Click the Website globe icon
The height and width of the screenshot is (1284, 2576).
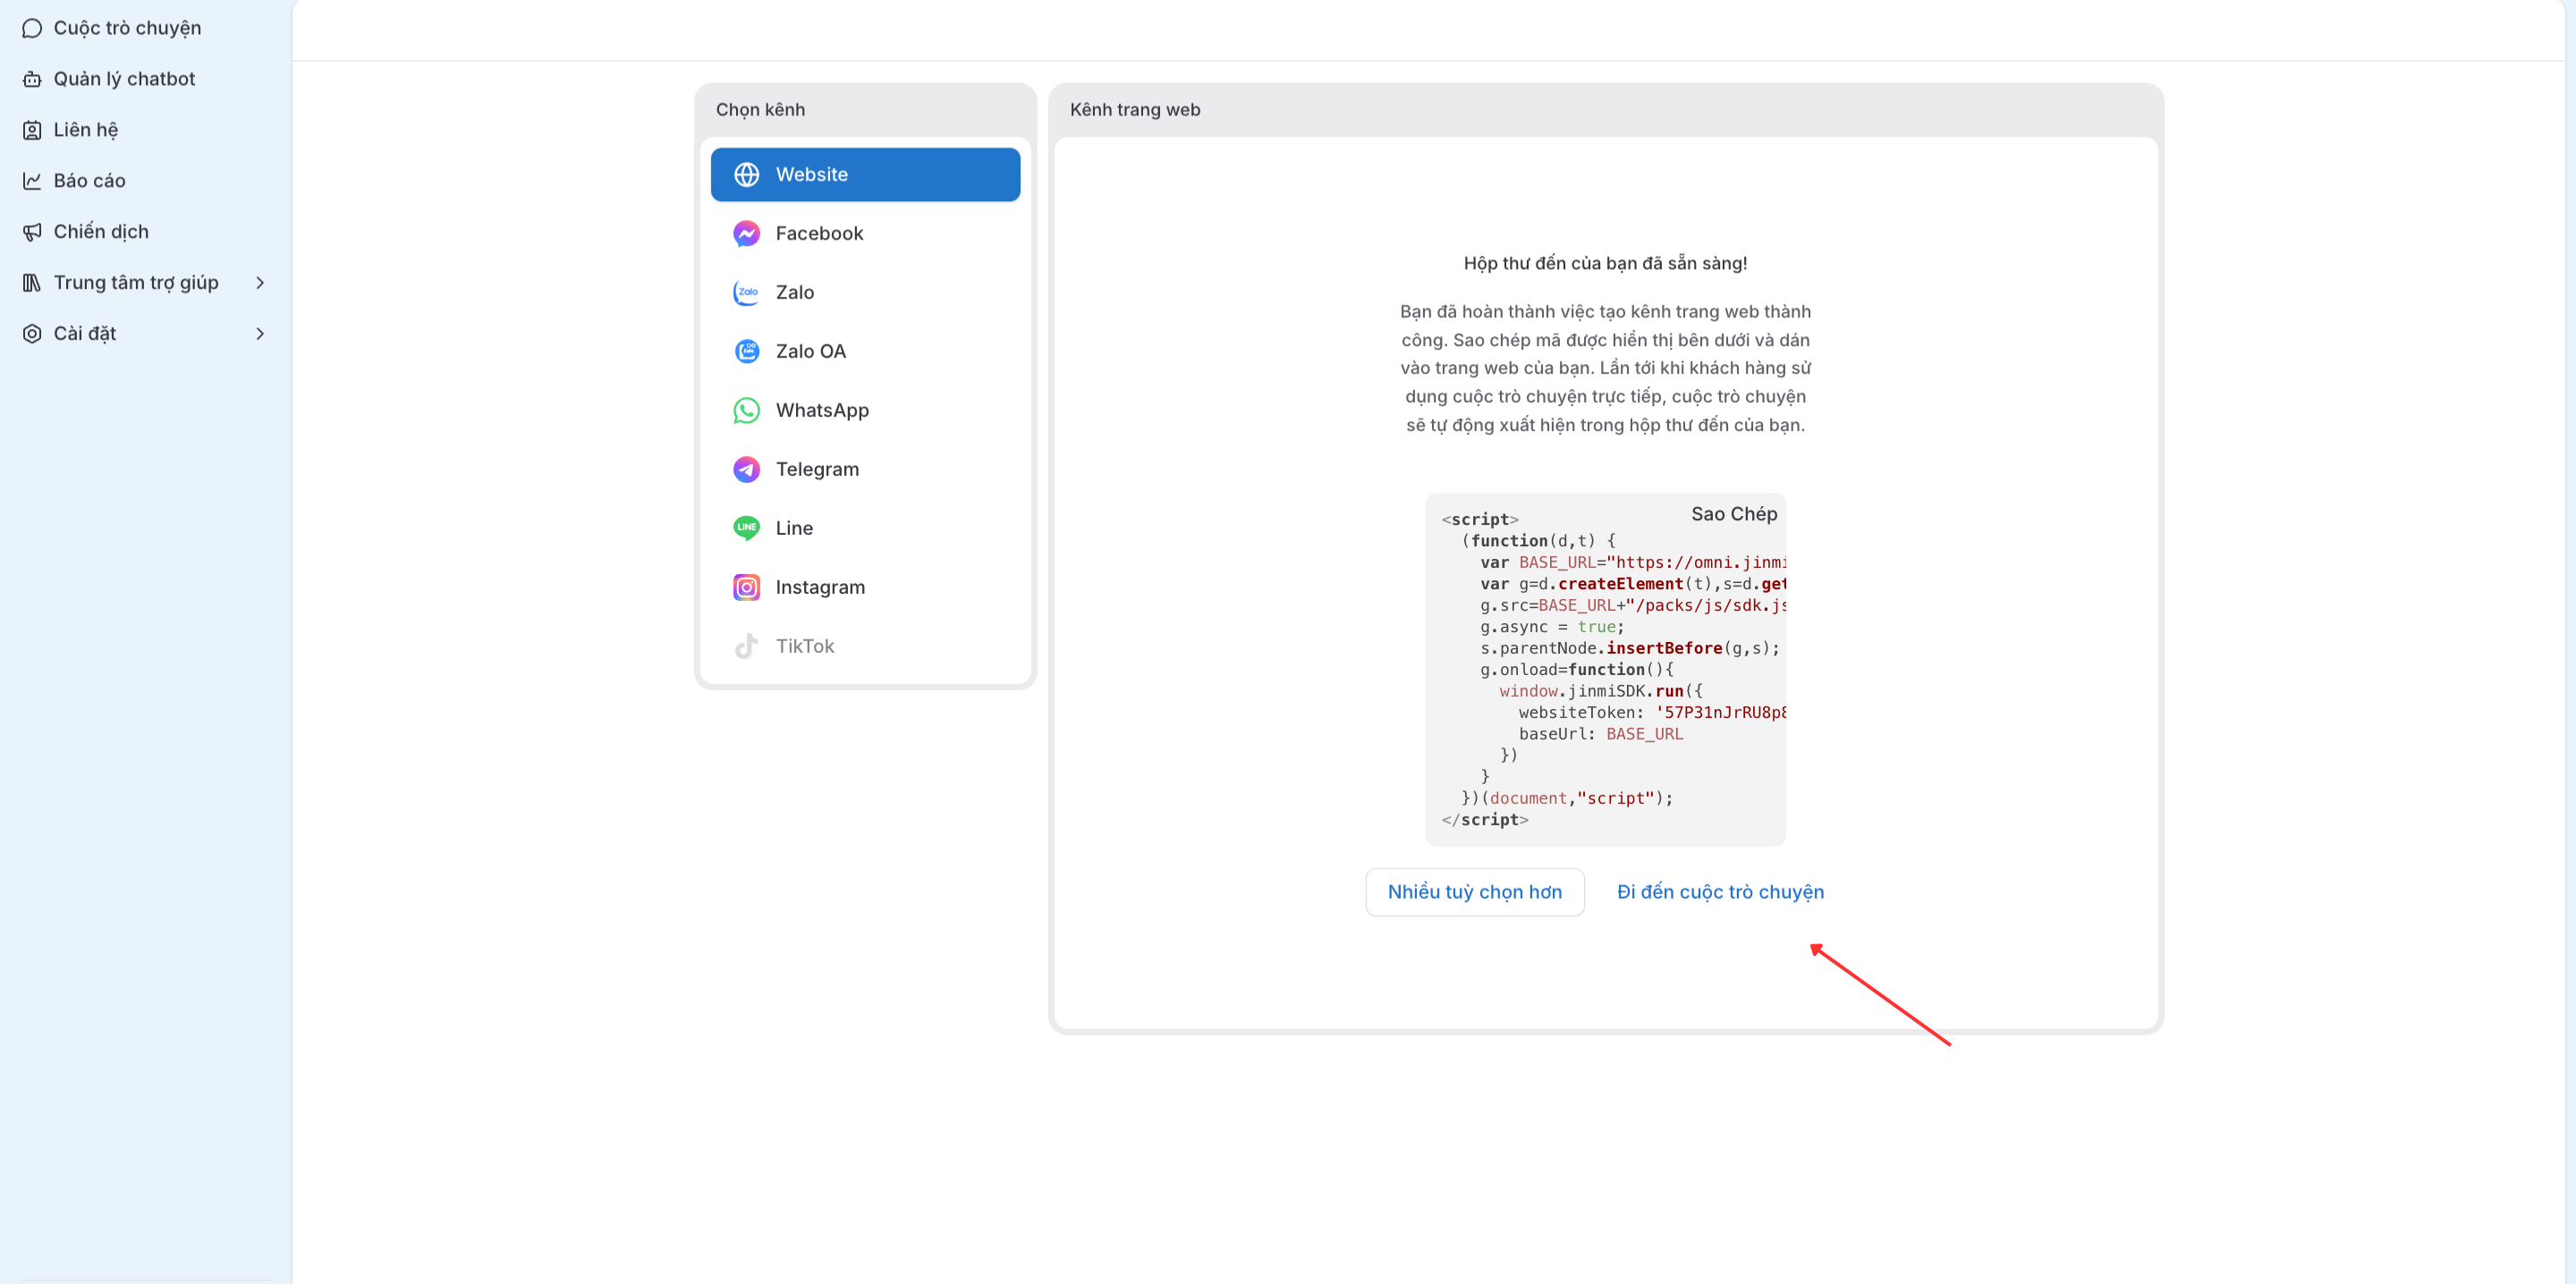pos(746,175)
